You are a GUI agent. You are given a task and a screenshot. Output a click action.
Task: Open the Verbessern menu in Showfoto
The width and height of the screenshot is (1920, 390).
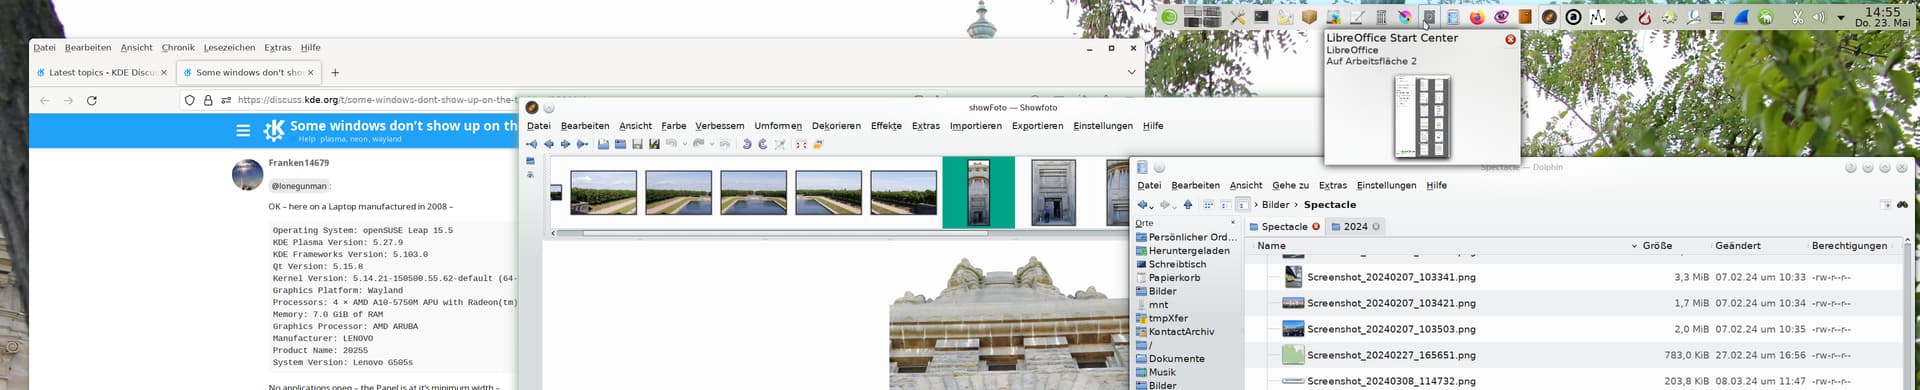[x=719, y=126]
